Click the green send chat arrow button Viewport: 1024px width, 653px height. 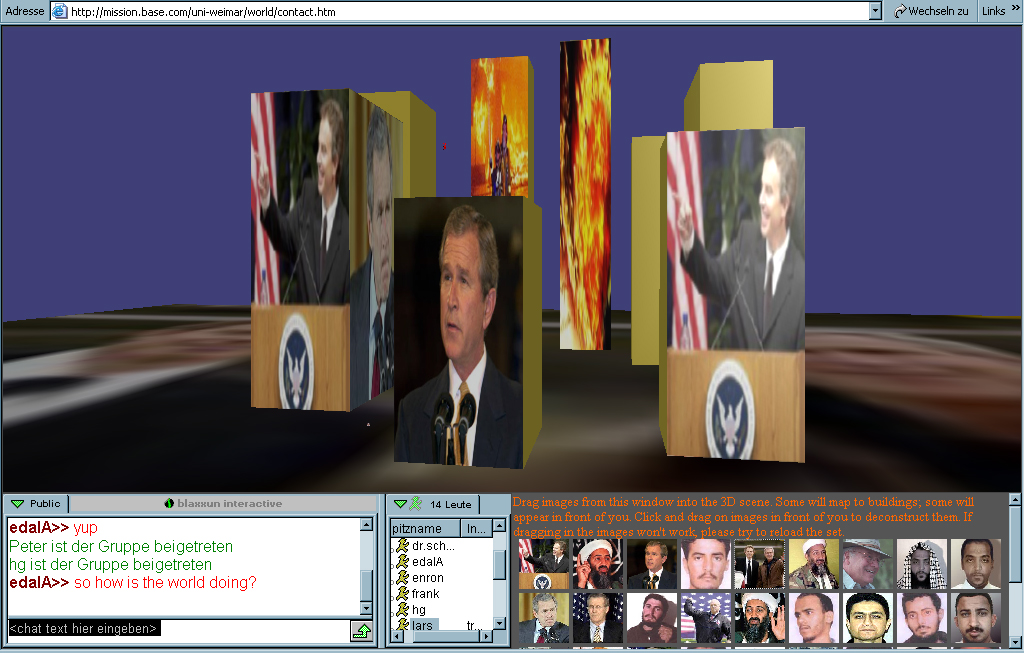click(361, 630)
